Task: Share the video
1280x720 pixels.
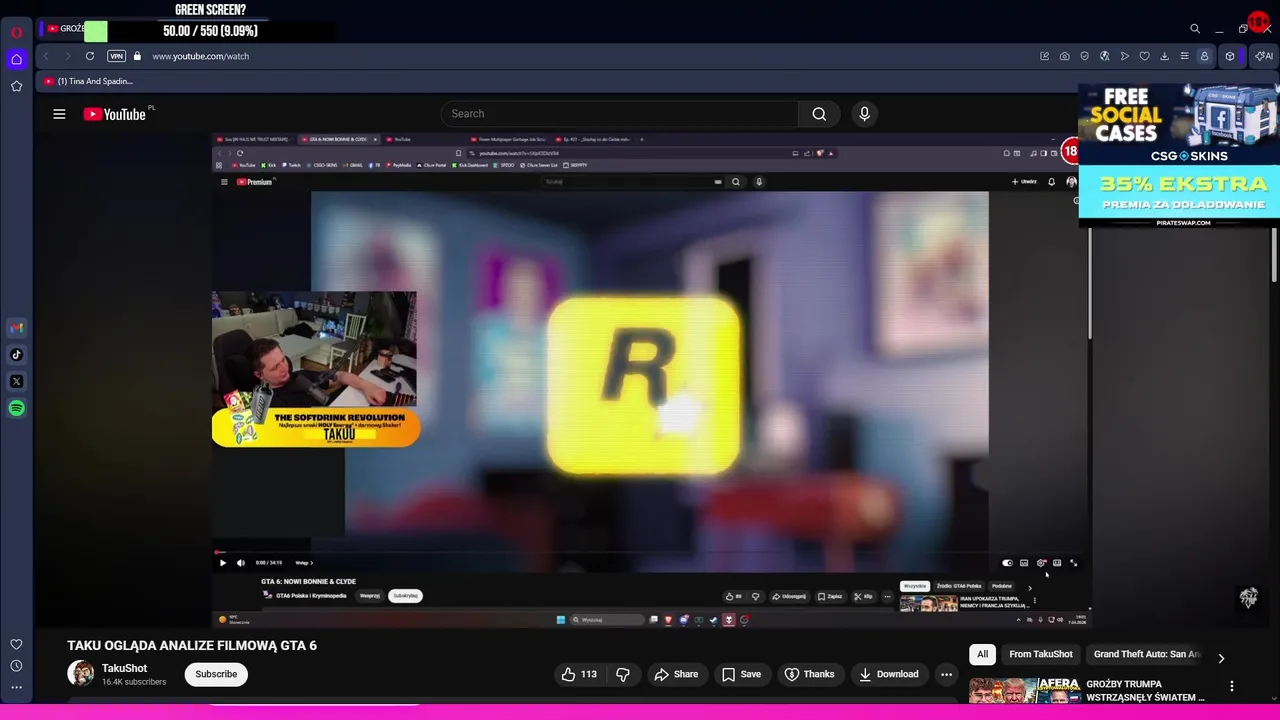Action: tap(676, 674)
